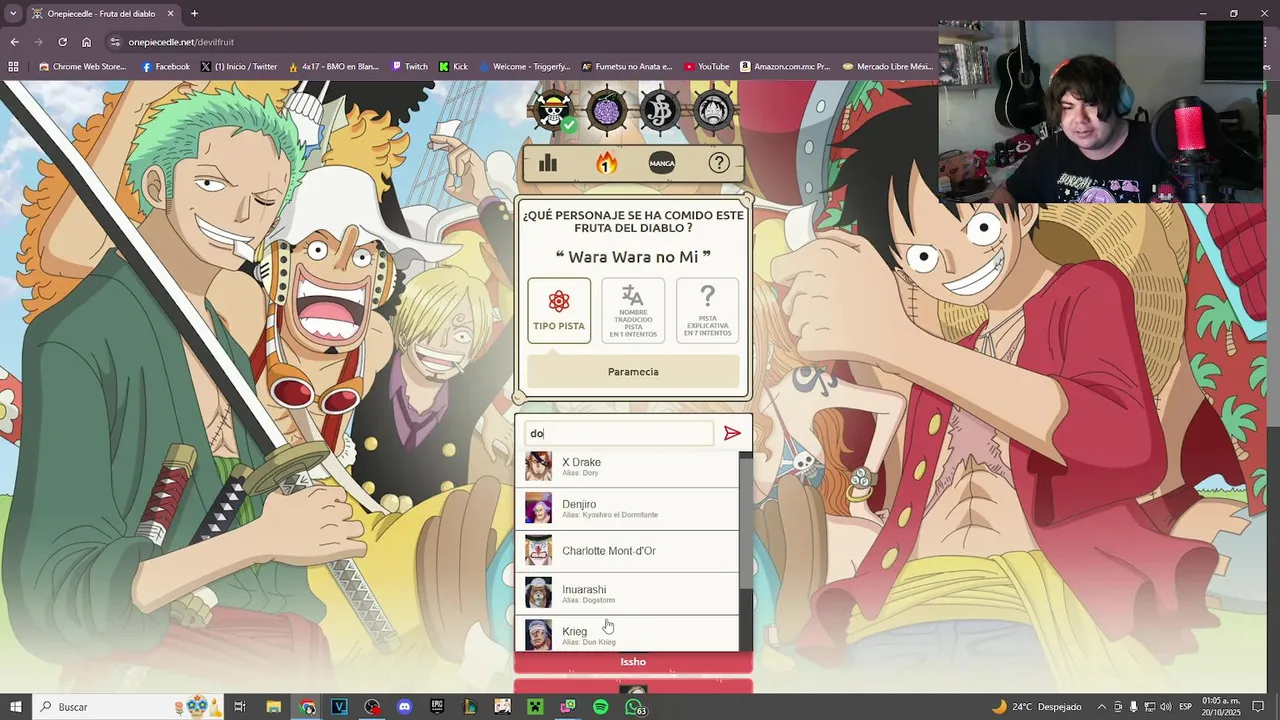The width and height of the screenshot is (1280, 720).
Task: Open Epic Games Launcher from taskbar
Action: (x=437, y=707)
